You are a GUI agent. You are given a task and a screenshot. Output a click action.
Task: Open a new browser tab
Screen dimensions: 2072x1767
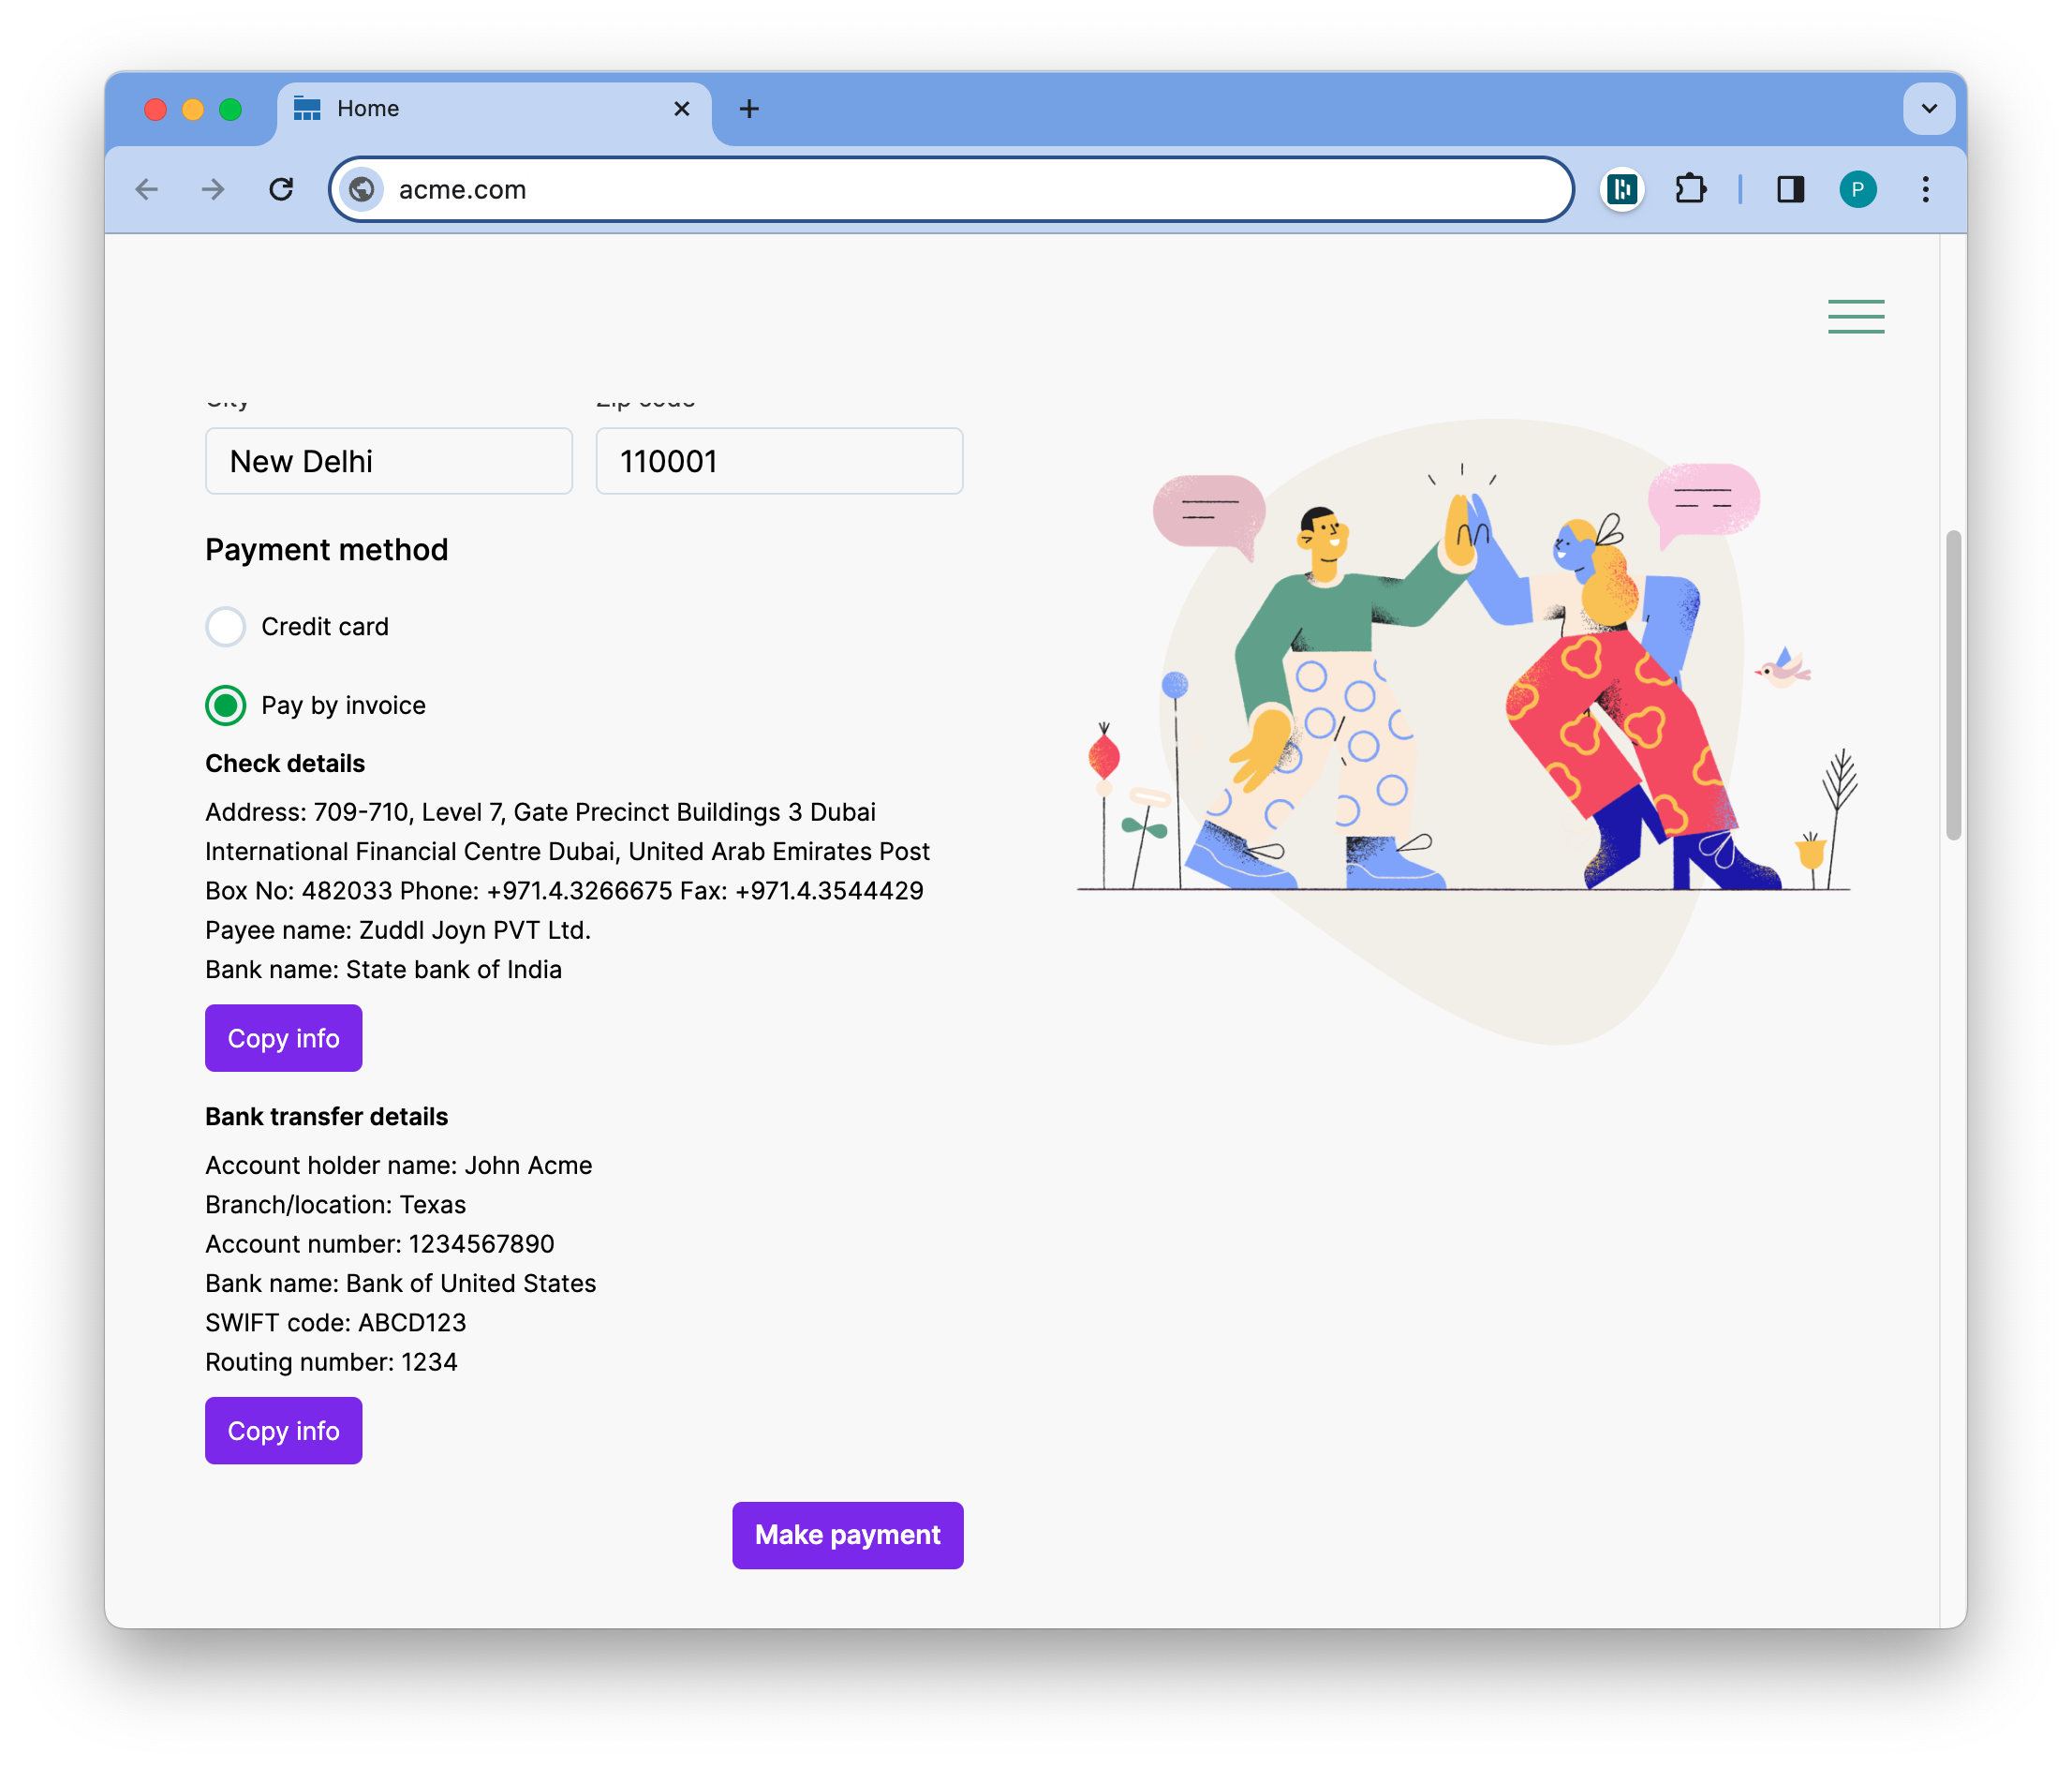[x=749, y=109]
